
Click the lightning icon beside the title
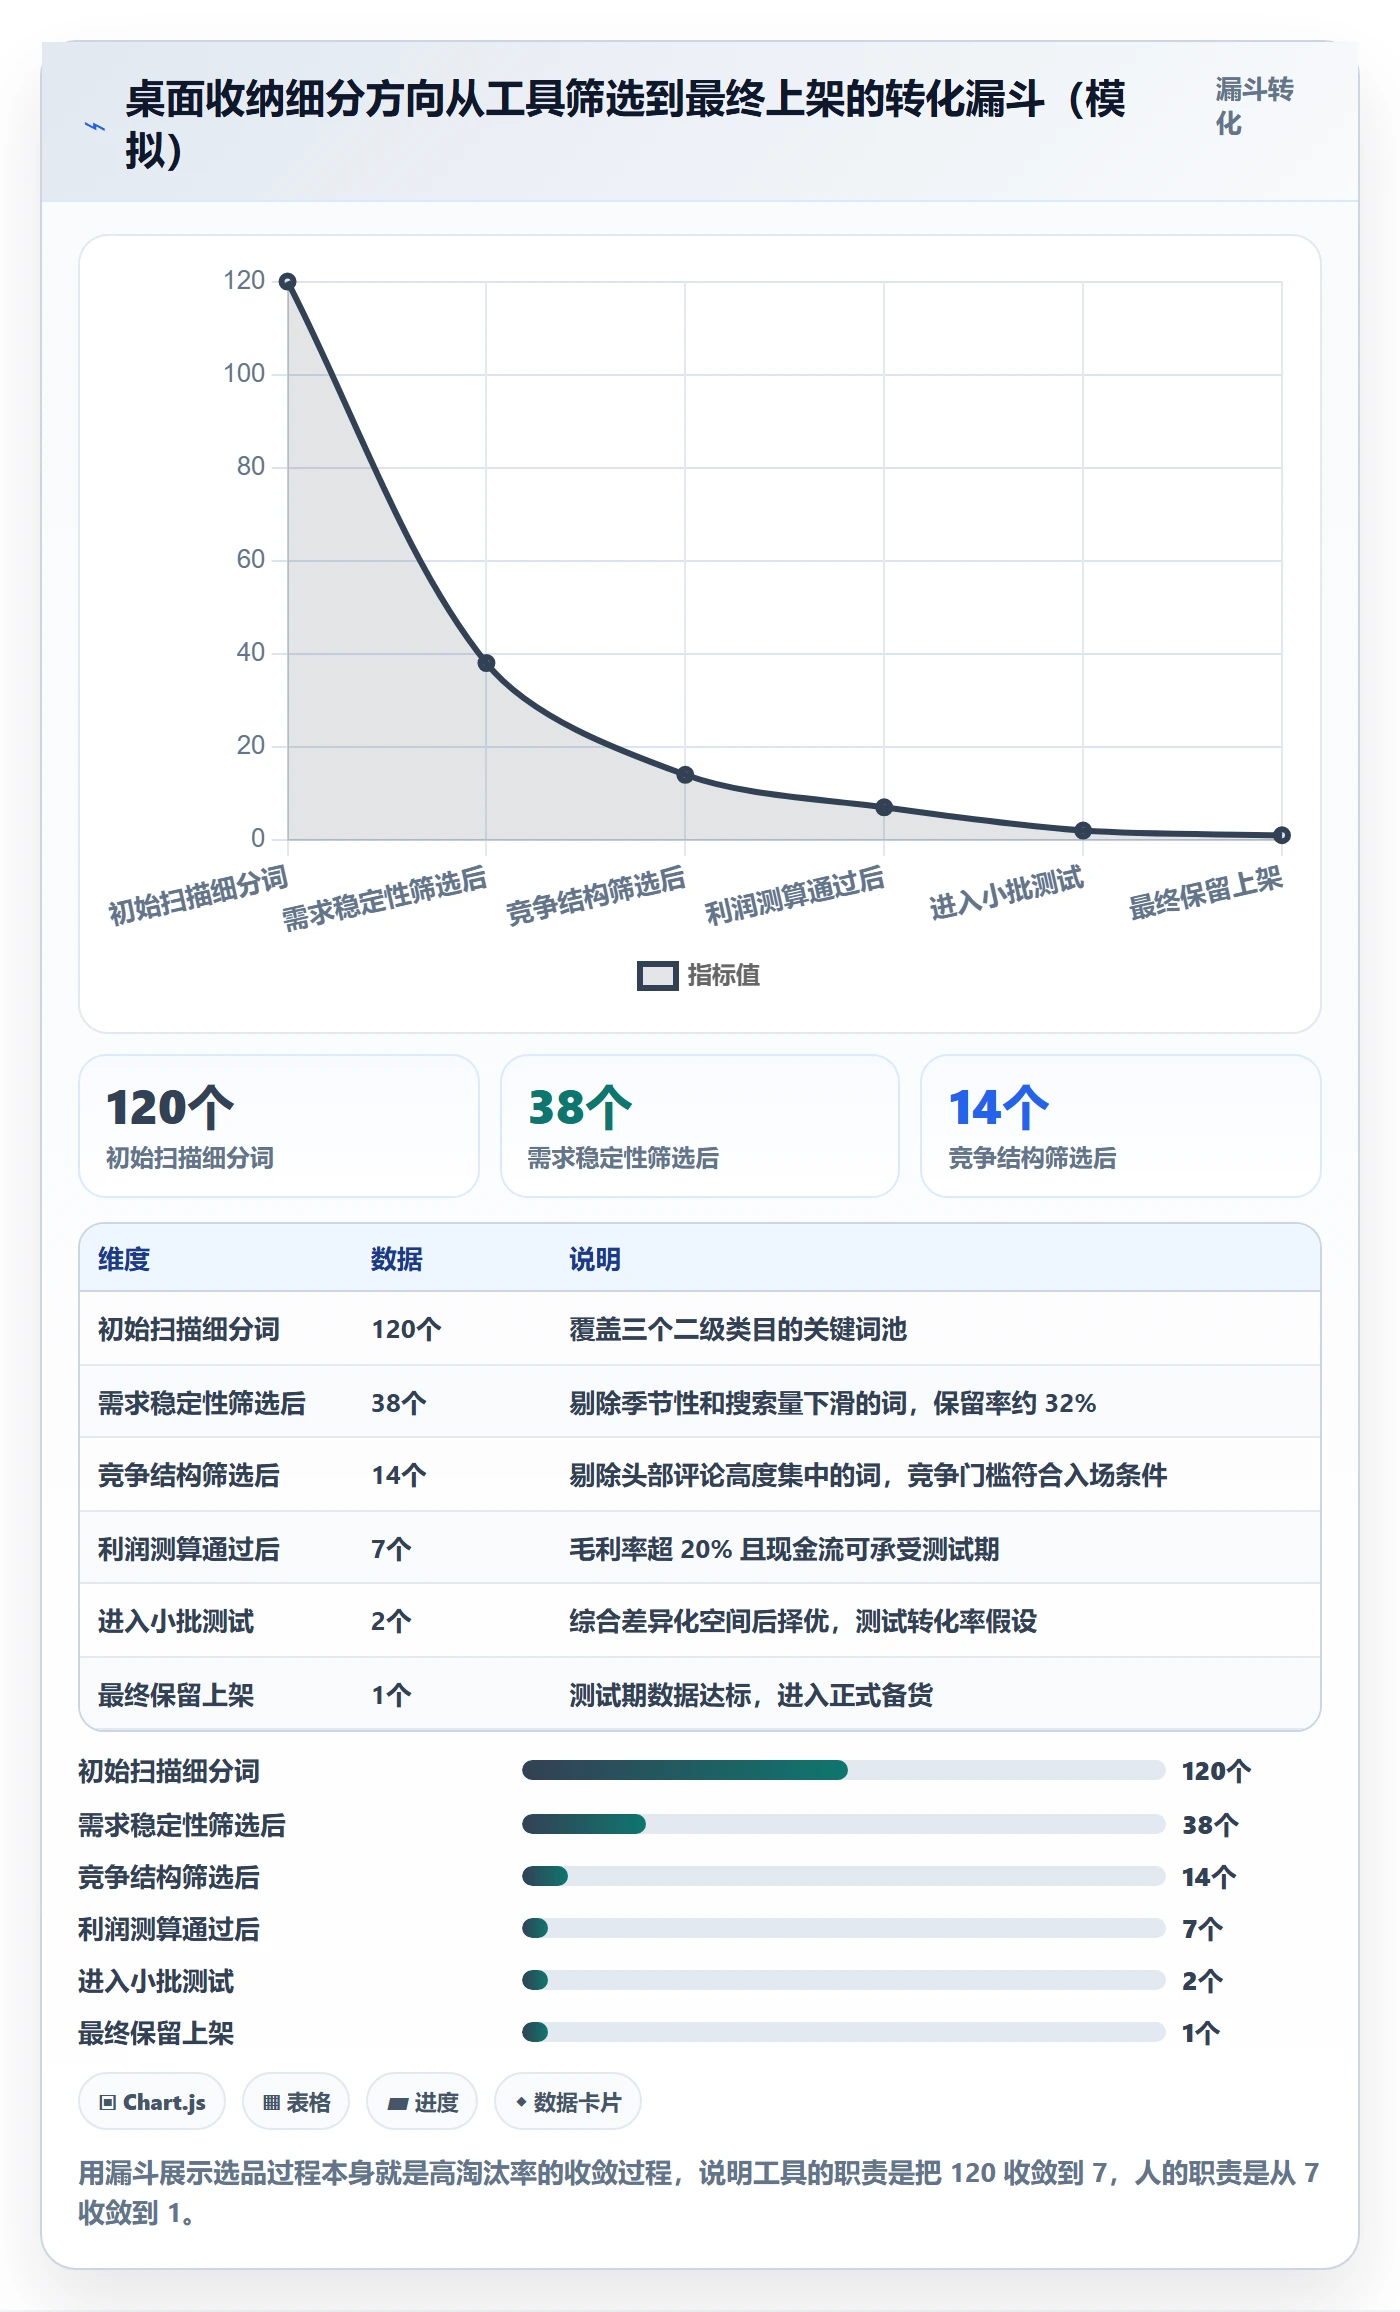point(95,127)
